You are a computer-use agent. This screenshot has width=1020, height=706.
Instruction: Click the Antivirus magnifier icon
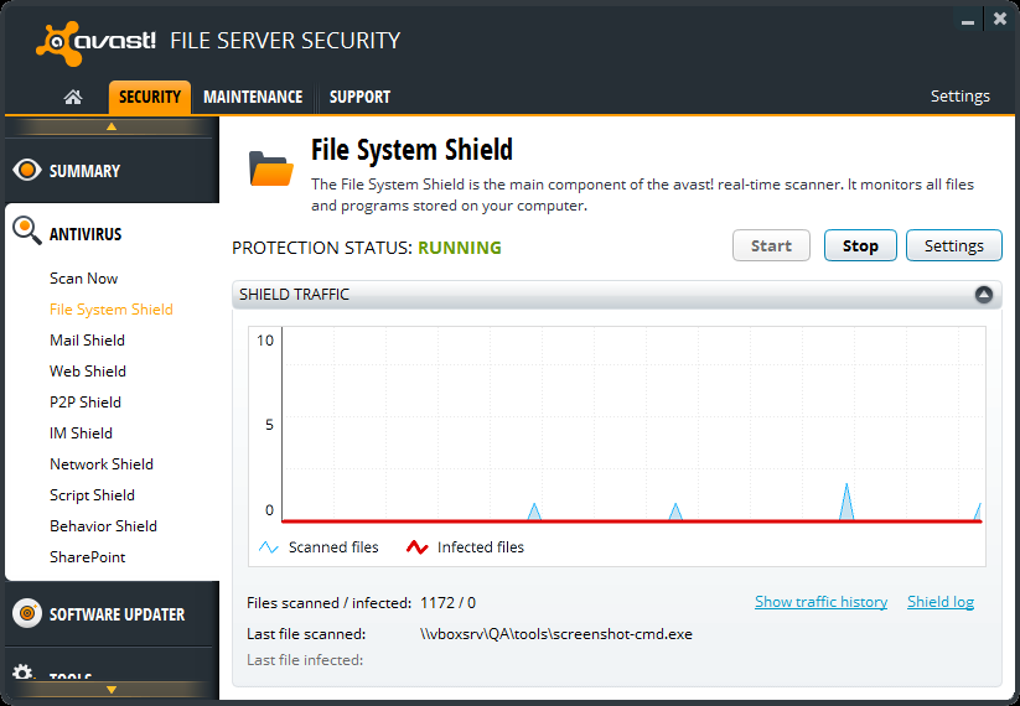click(27, 231)
